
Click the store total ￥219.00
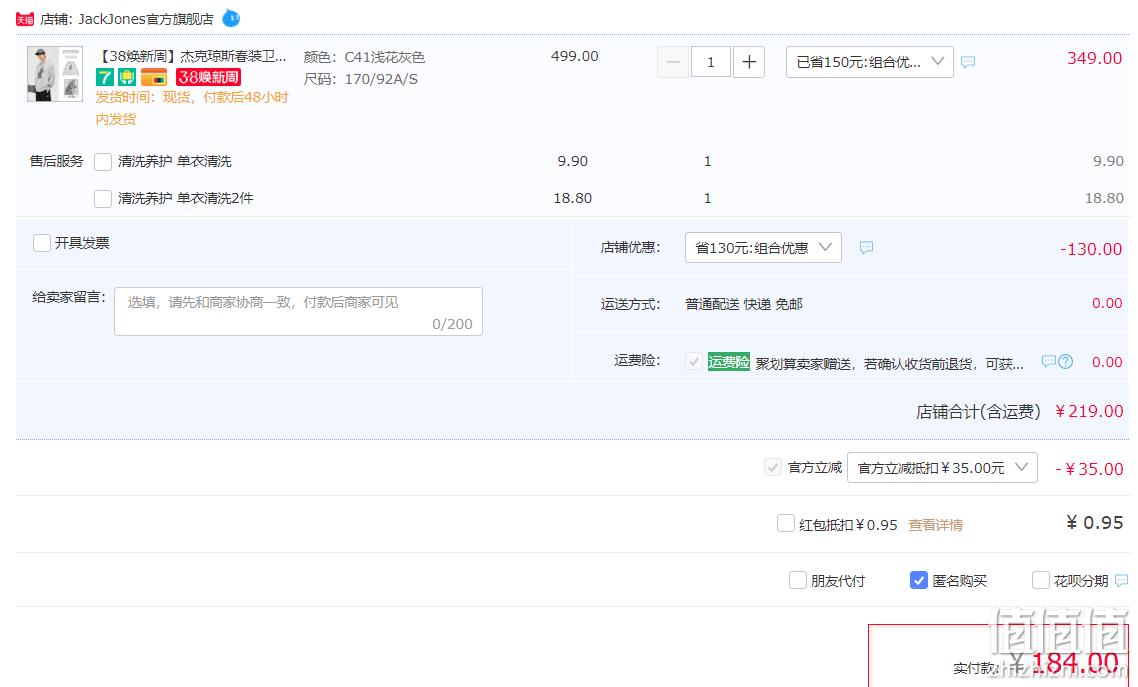pyautogui.click(x=1089, y=411)
